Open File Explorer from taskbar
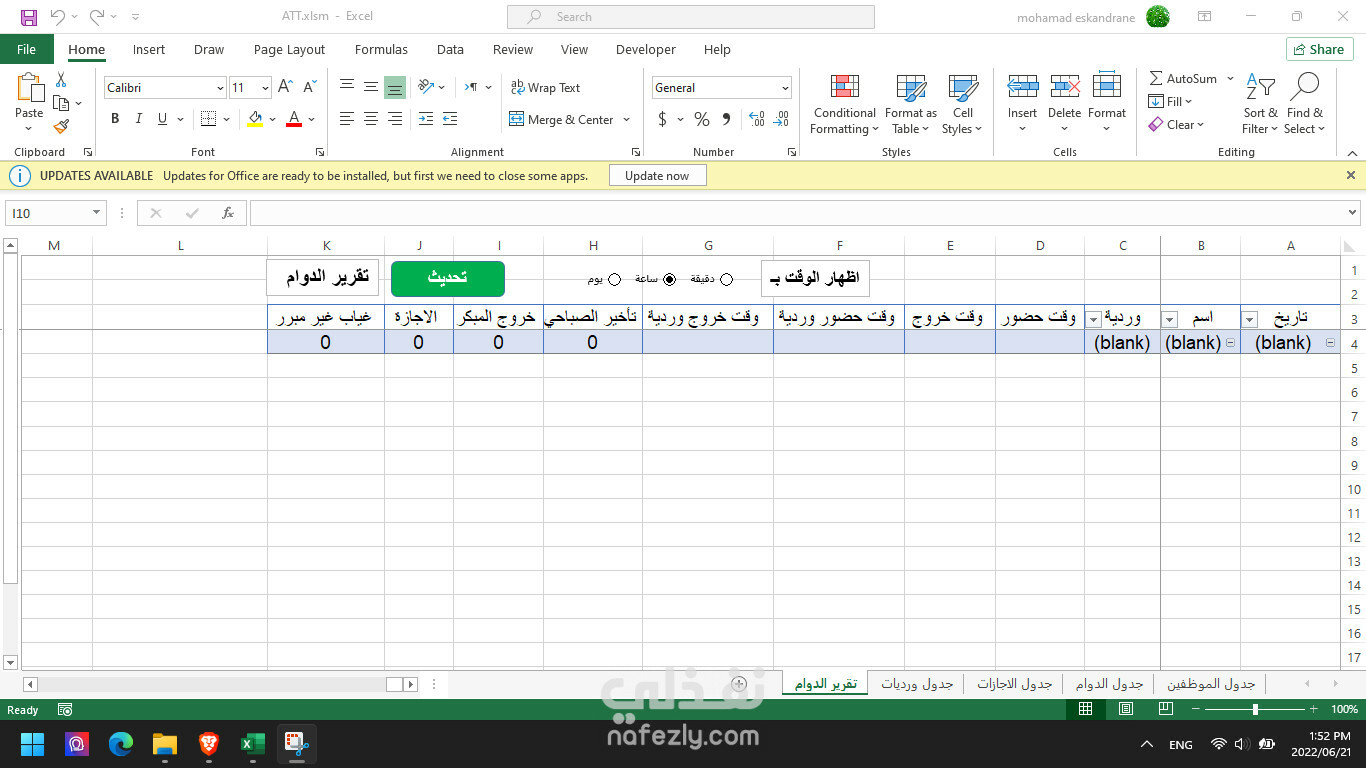Viewport: 1366px width, 768px height. [x=164, y=744]
